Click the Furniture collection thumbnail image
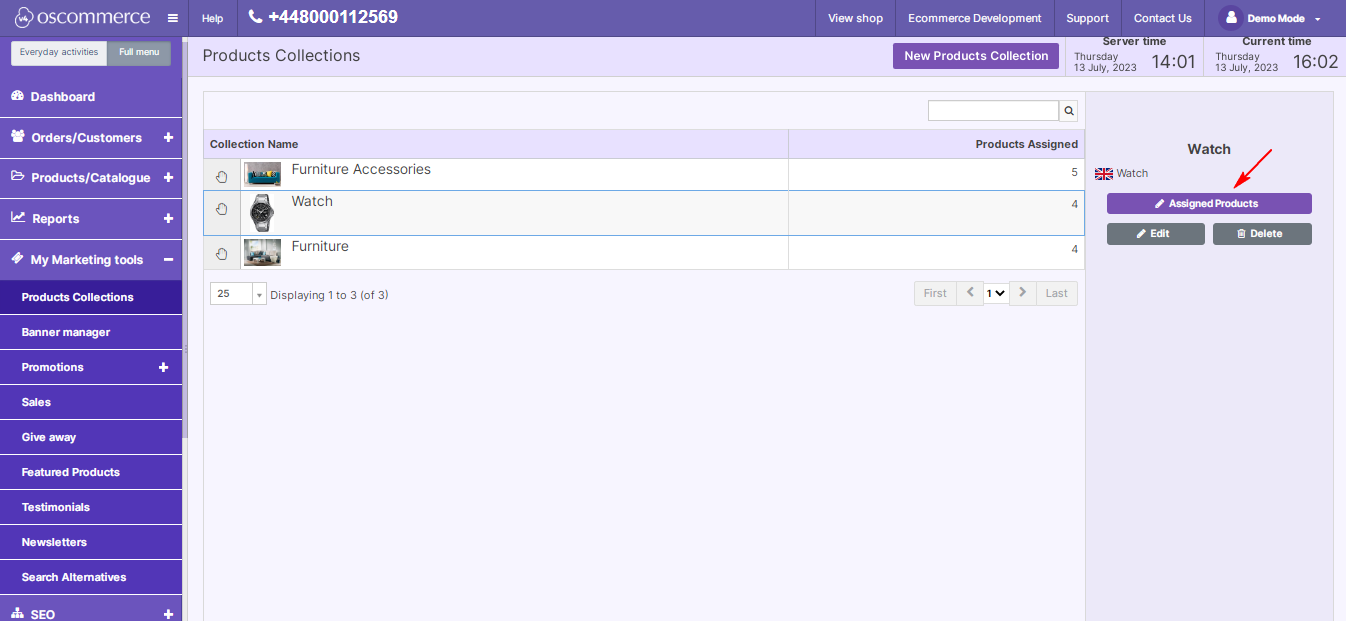This screenshot has height=621, width=1346. tap(262, 252)
